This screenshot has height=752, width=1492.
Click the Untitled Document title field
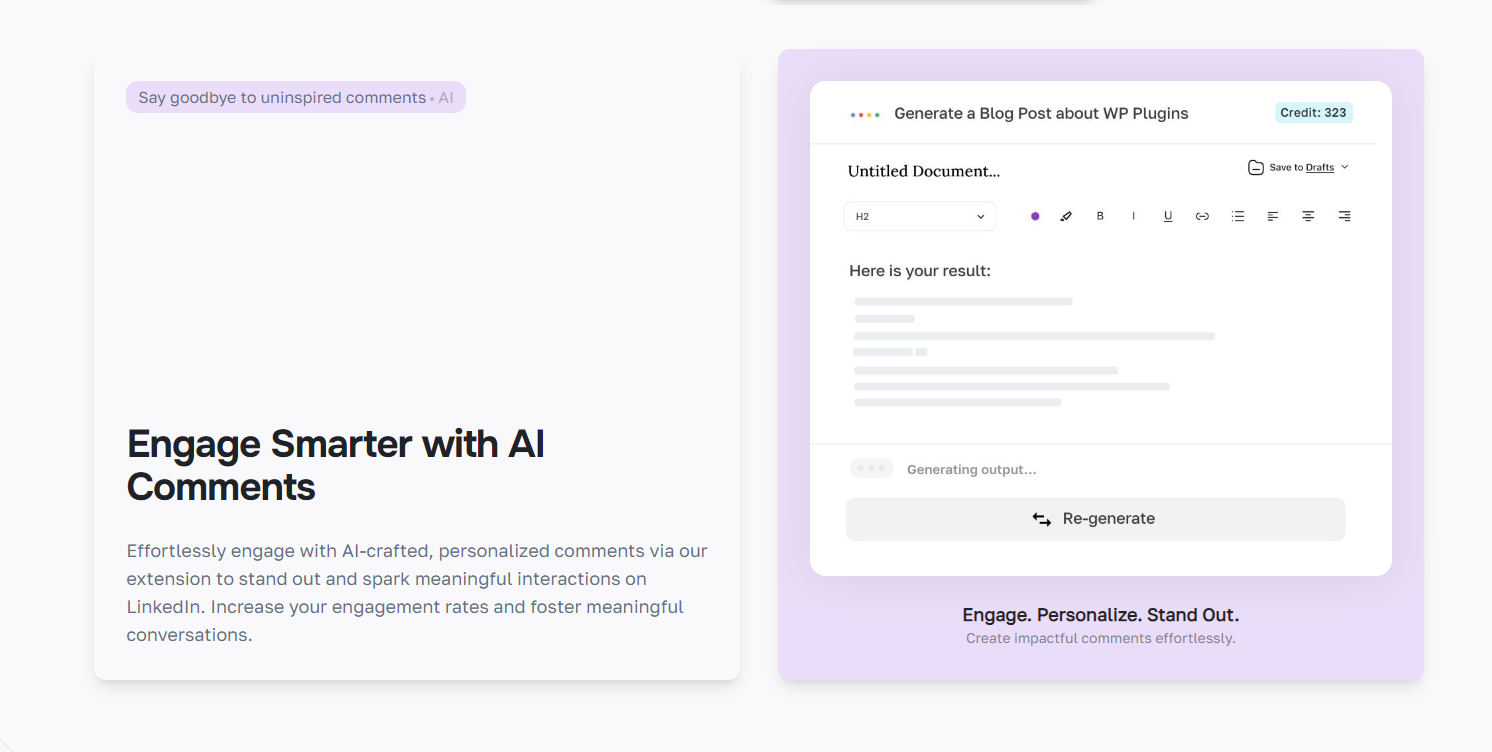click(x=923, y=170)
